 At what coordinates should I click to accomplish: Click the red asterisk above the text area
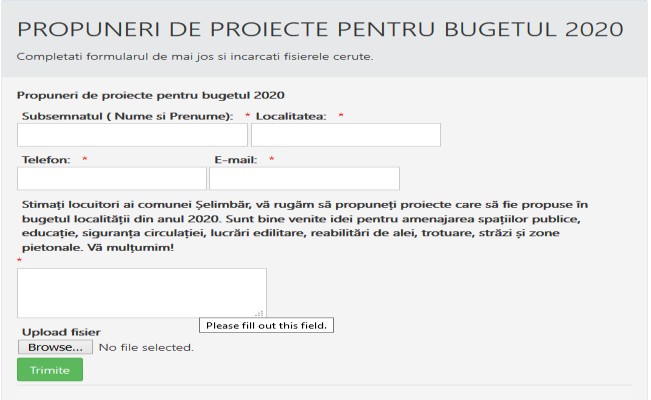pyautogui.click(x=20, y=260)
